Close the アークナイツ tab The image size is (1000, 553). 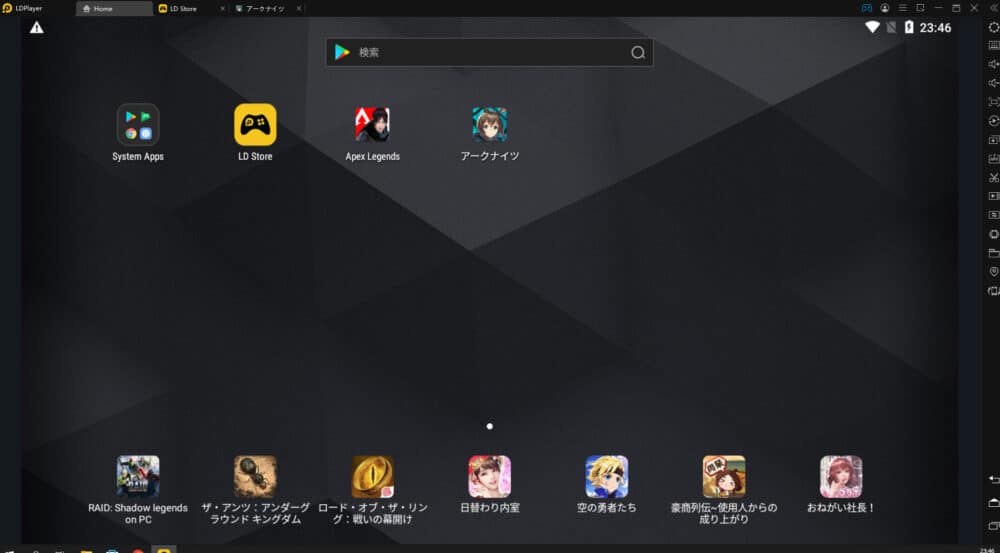coord(299,8)
